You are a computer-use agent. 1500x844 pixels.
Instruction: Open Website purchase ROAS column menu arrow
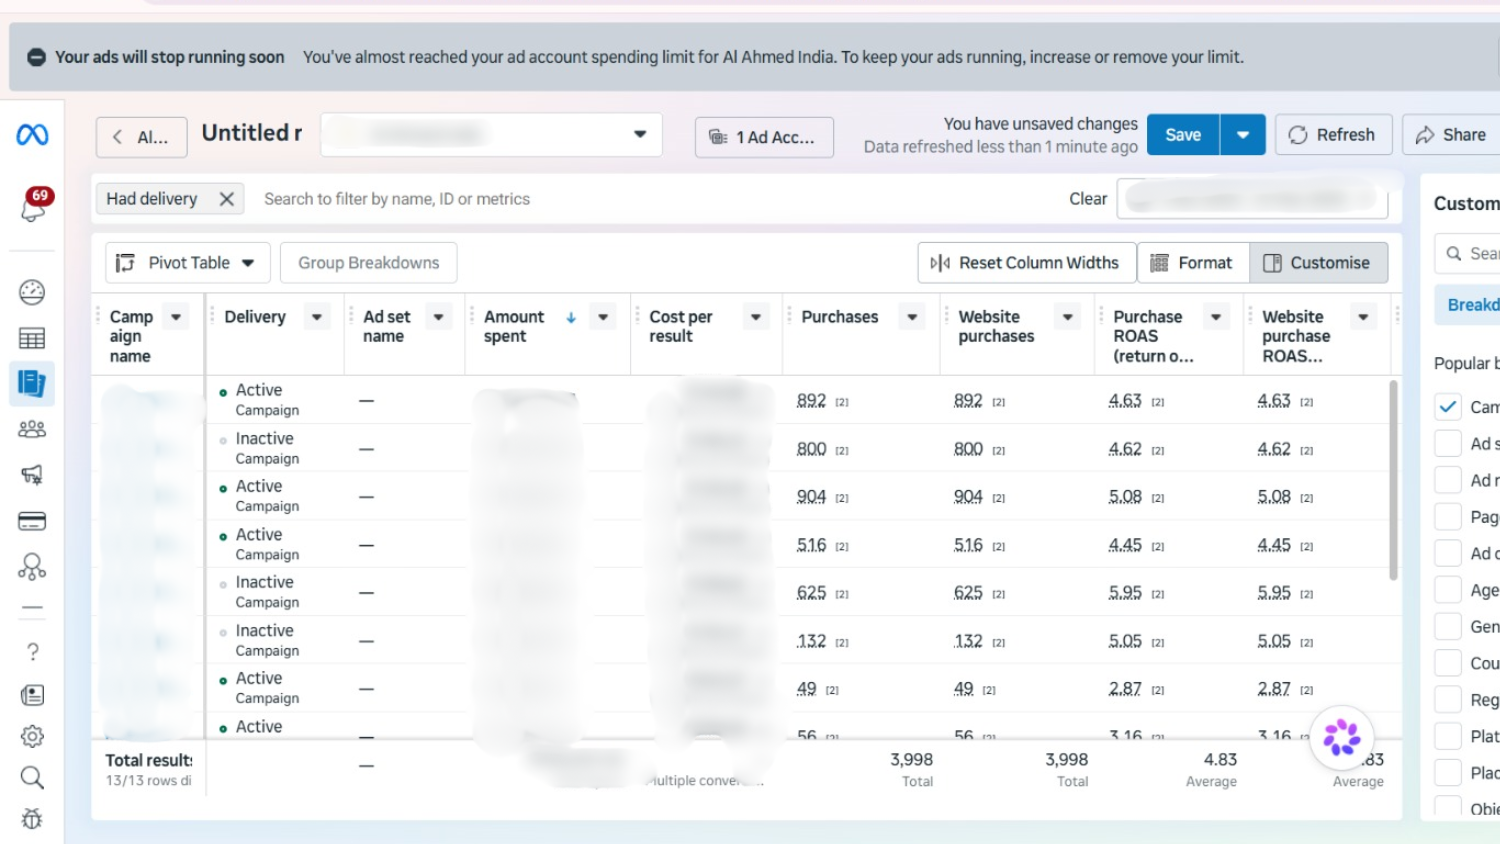tap(1363, 317)
